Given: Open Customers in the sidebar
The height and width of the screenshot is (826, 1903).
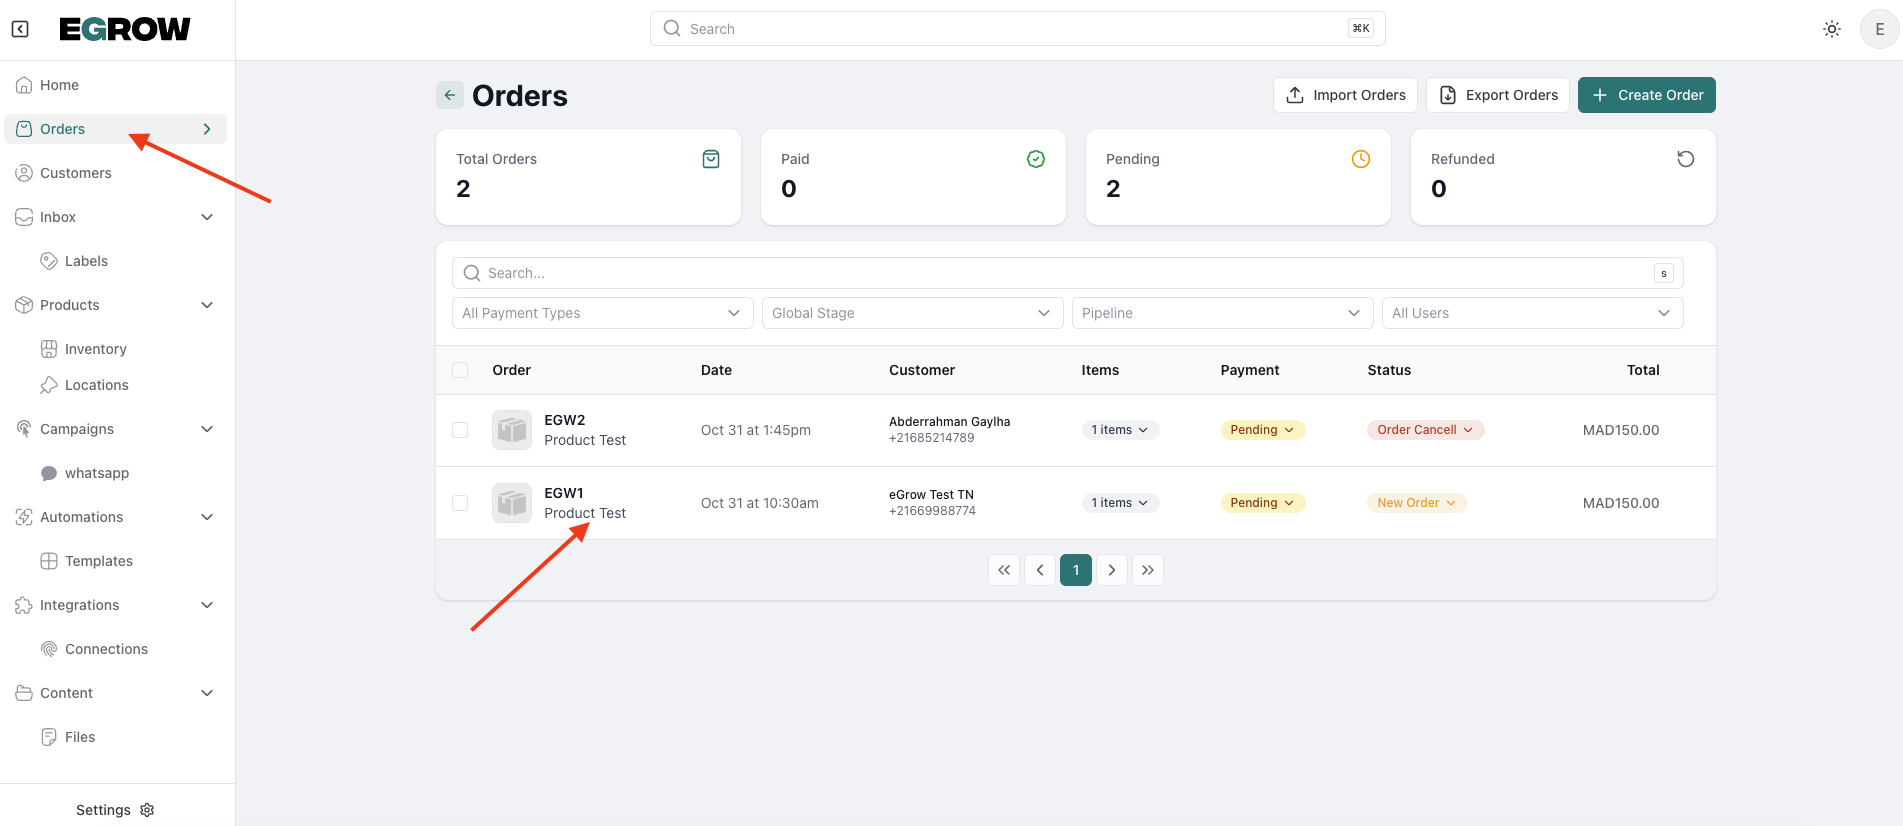Looking at the screenshot, I should (76, 173).
